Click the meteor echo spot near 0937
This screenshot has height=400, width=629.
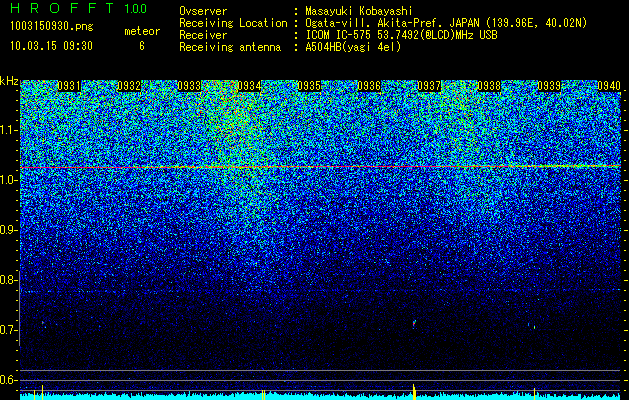414,324
